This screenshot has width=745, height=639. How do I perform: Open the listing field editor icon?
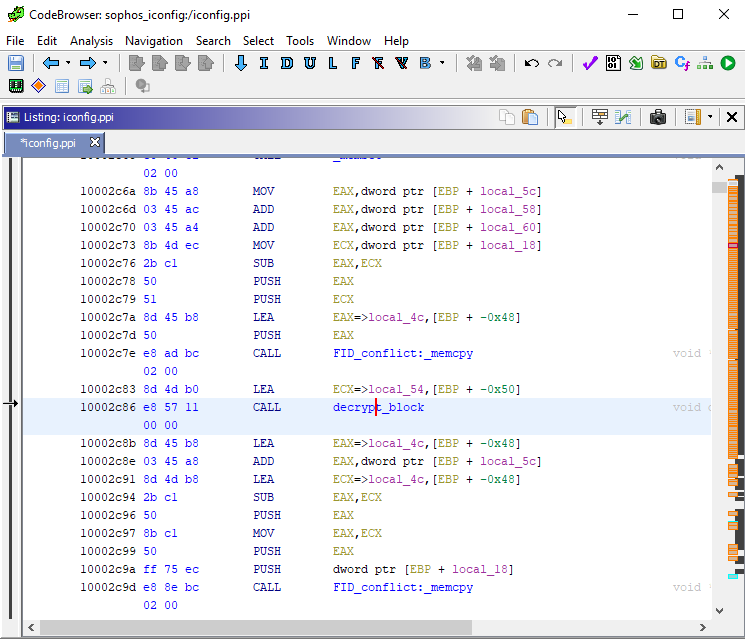[x=600, y=117]
